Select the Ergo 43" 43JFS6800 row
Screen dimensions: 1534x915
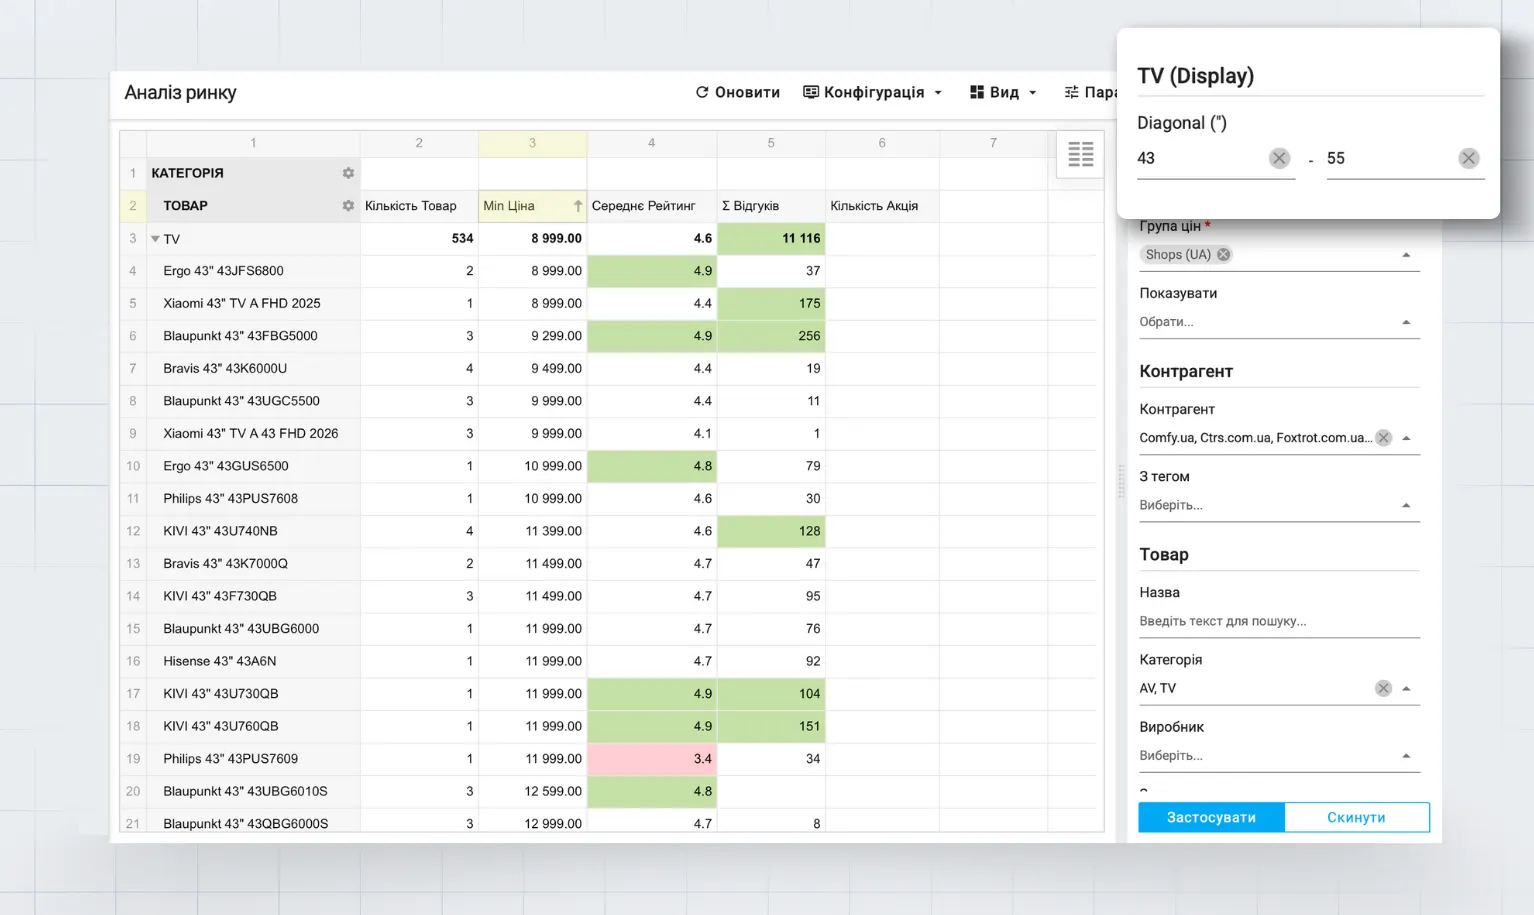tap(223, 271)
